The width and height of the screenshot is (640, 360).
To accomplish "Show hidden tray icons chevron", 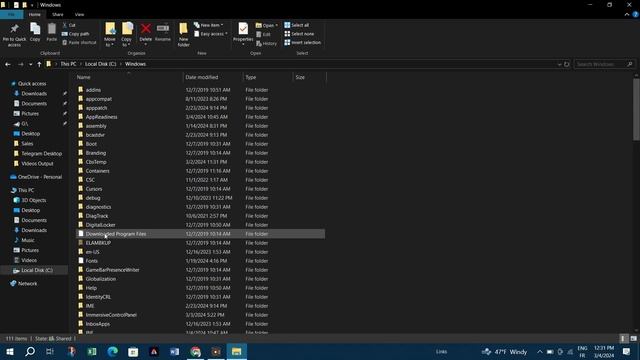I will pyautogui.click(x=540, y=351).
